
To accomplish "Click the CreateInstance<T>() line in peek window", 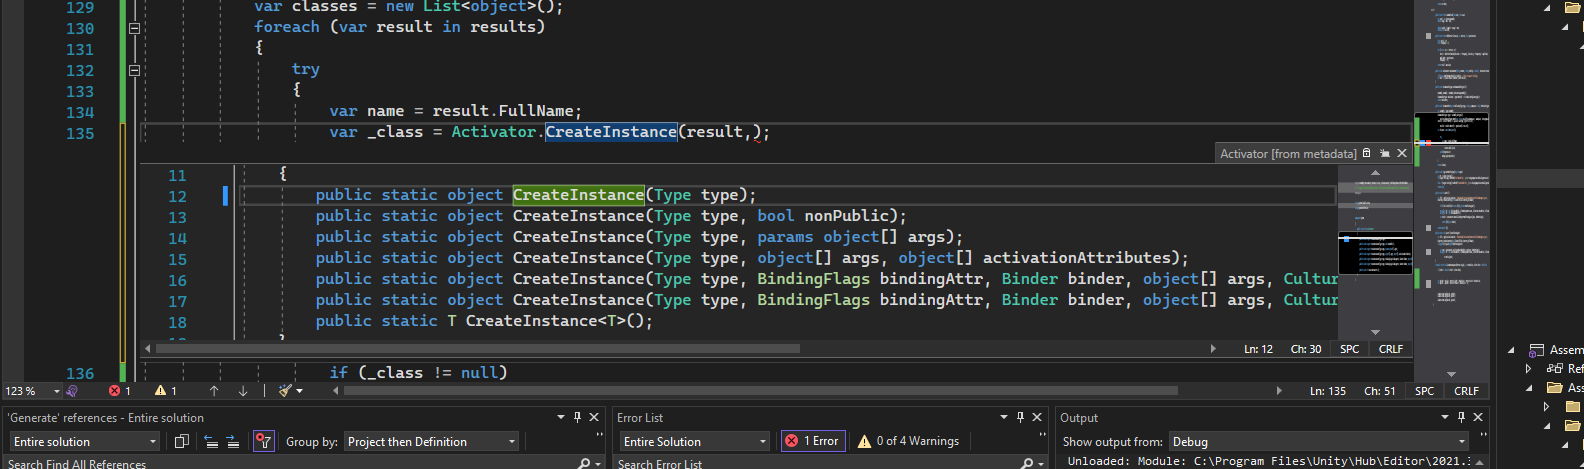I will pos(484,321).
